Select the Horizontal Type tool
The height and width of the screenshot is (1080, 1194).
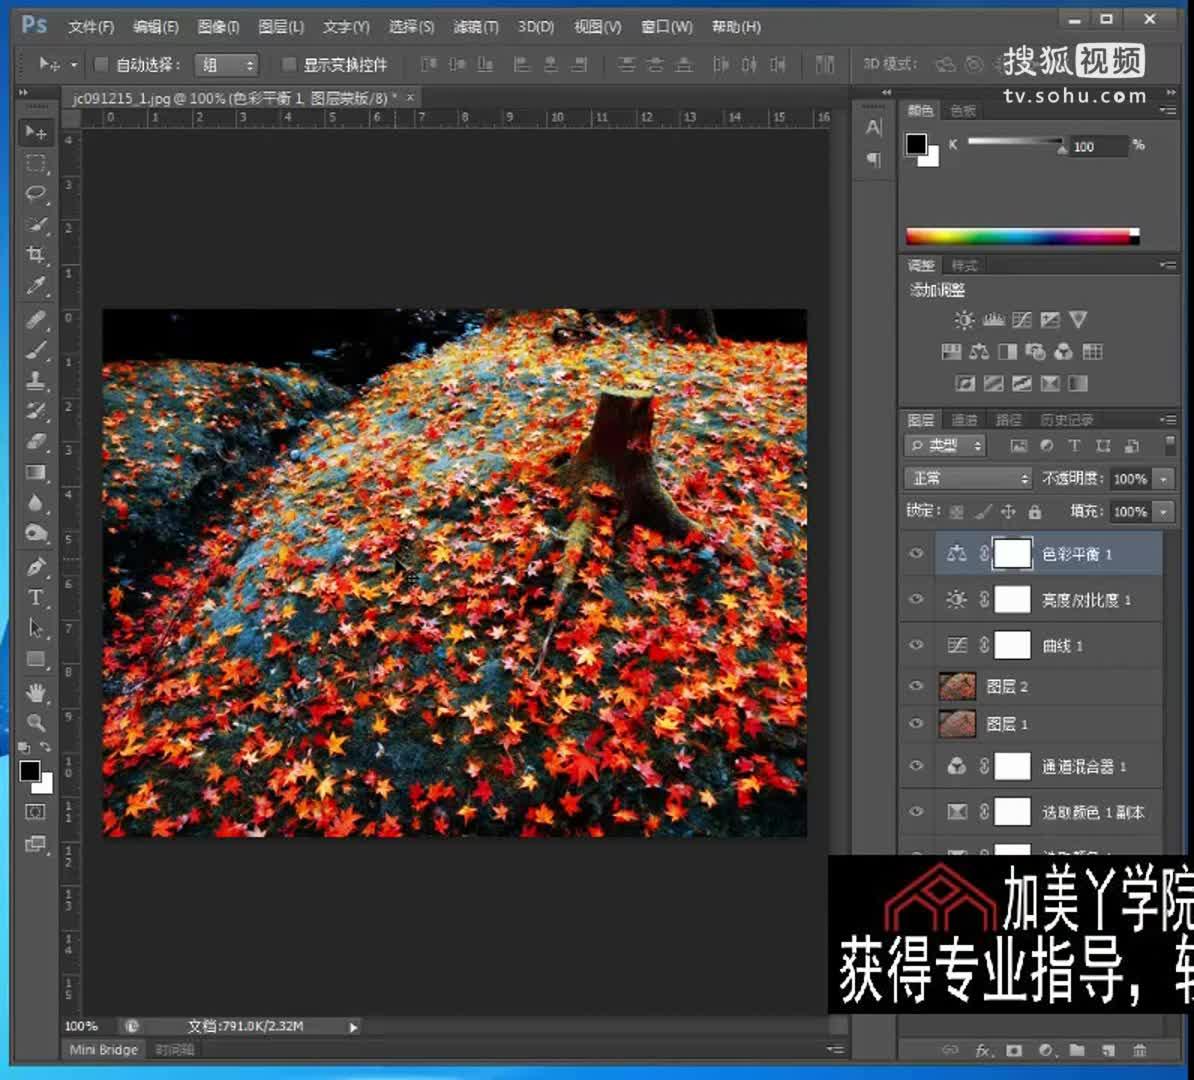36,598
